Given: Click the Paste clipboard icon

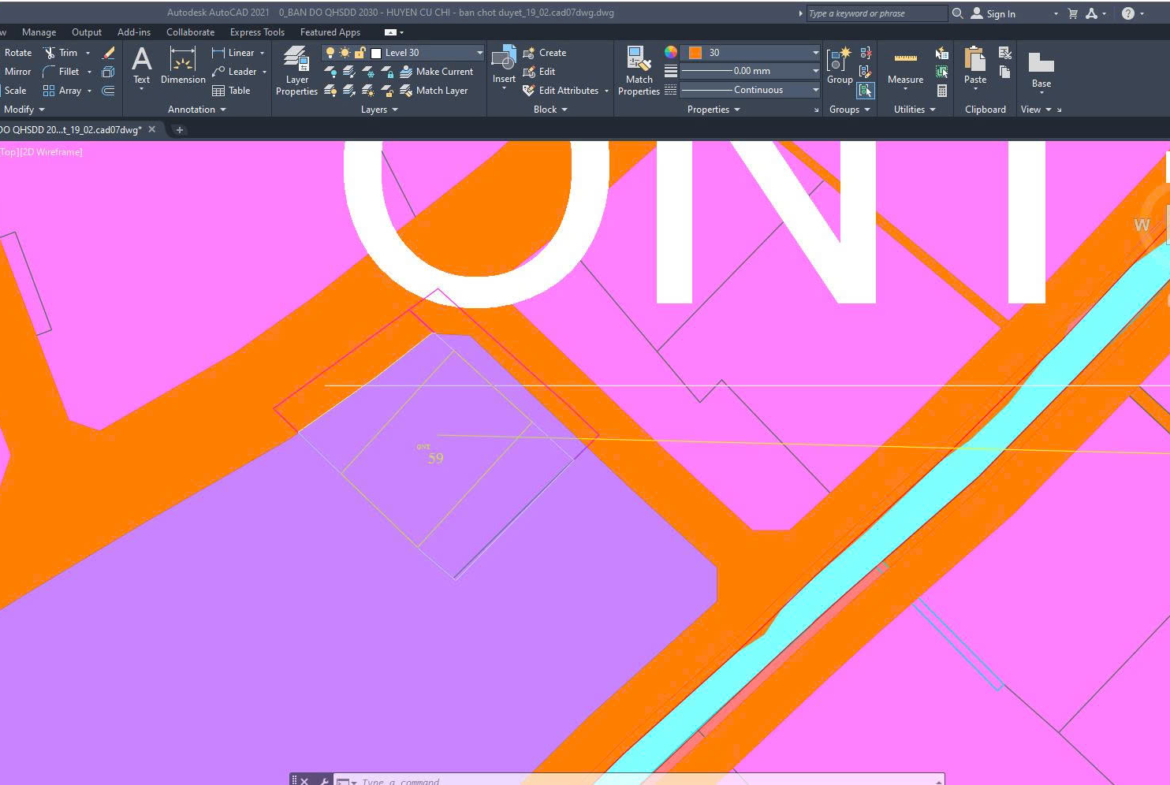Looking at the screenshot, I should (975, 66).
